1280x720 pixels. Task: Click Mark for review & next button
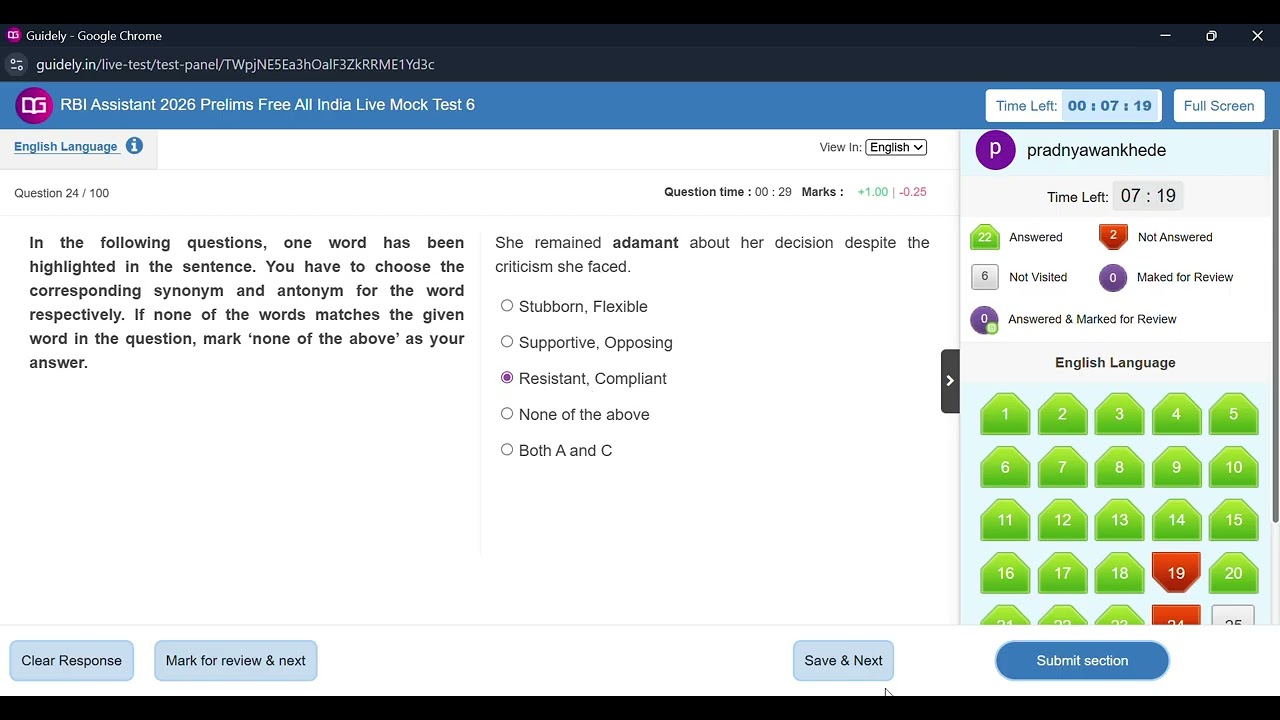pyautogui.click(x=236, y=661)
